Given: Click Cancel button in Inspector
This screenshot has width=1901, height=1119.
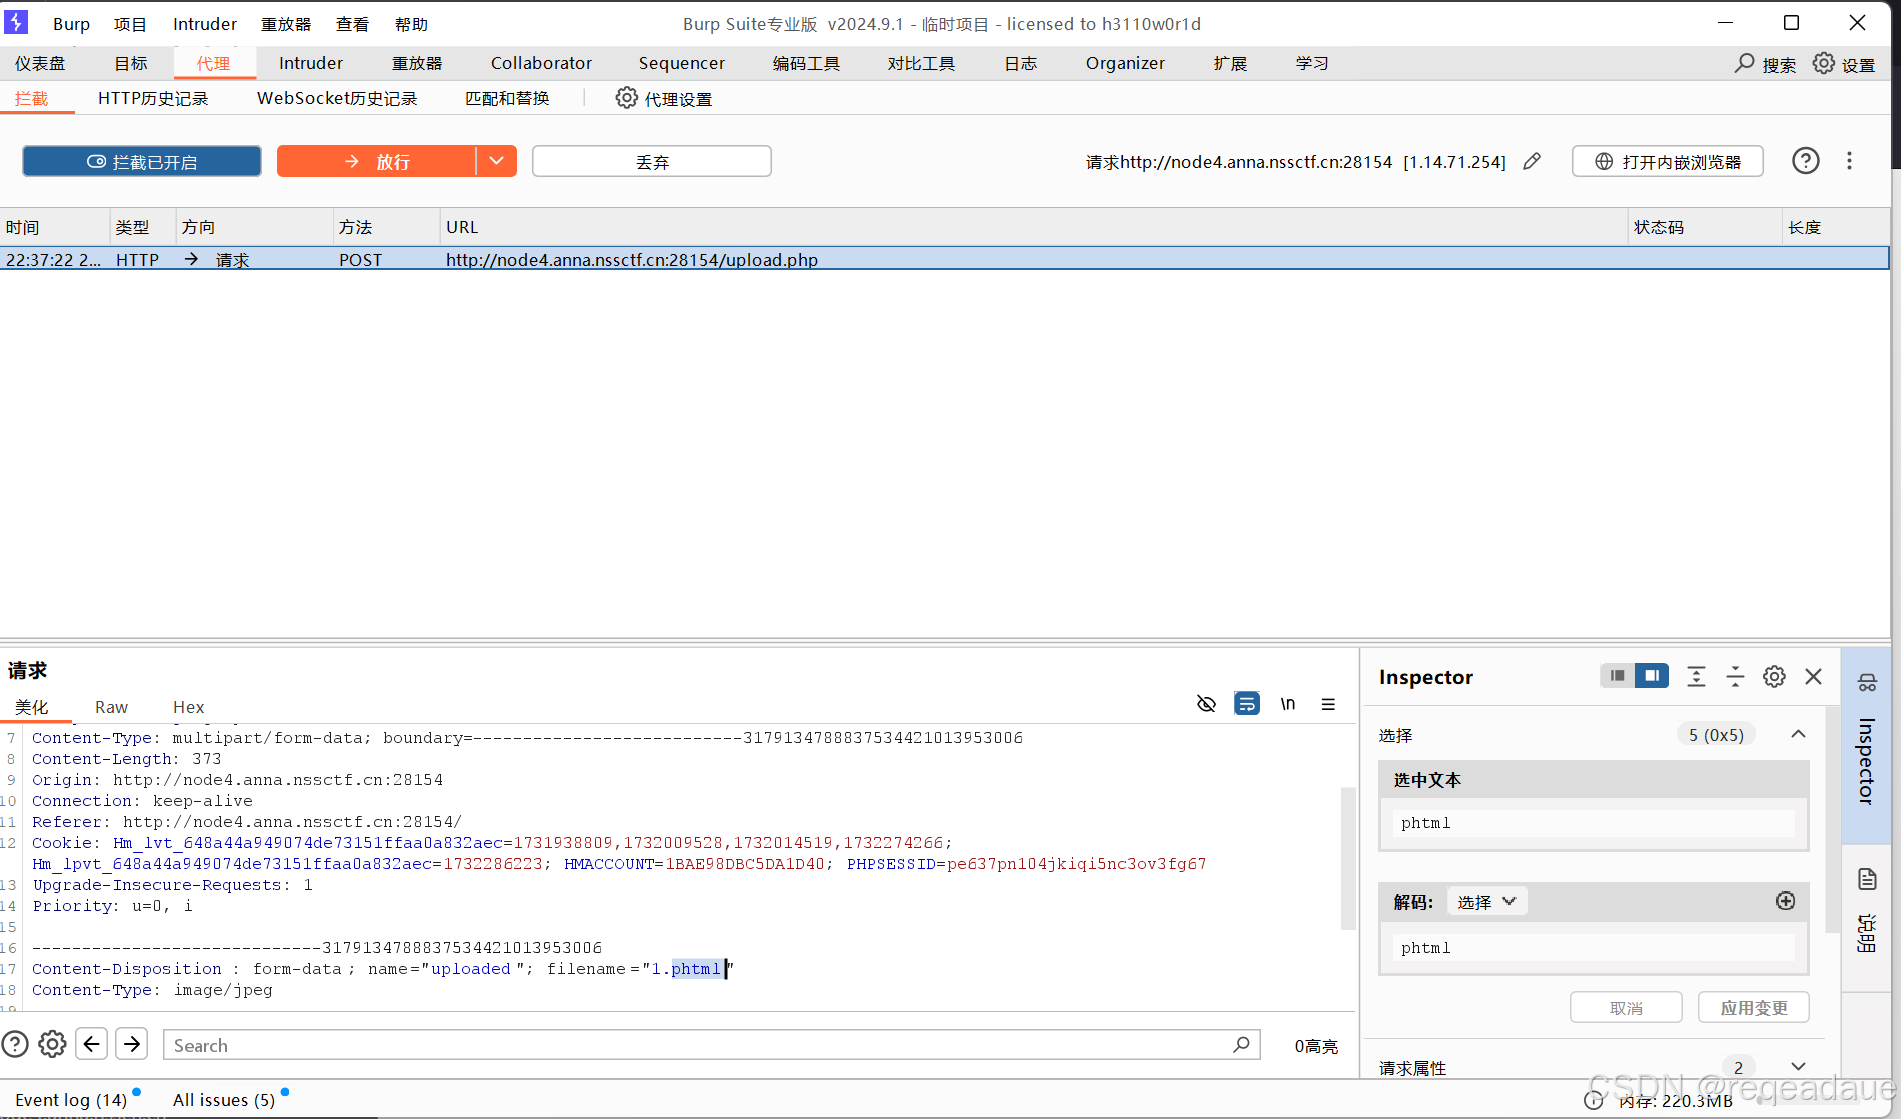Looking at the screenshot, I should coord(1626,1007).
